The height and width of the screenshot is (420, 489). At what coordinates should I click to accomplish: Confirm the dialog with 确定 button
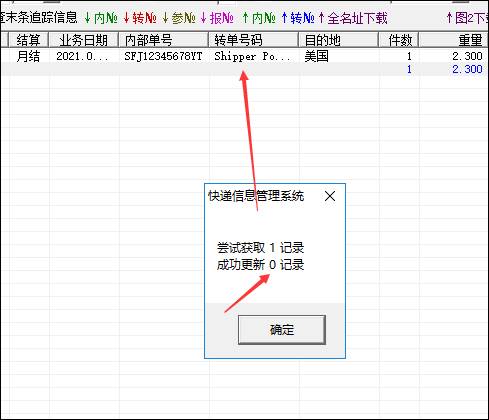[x=282, y=330]
